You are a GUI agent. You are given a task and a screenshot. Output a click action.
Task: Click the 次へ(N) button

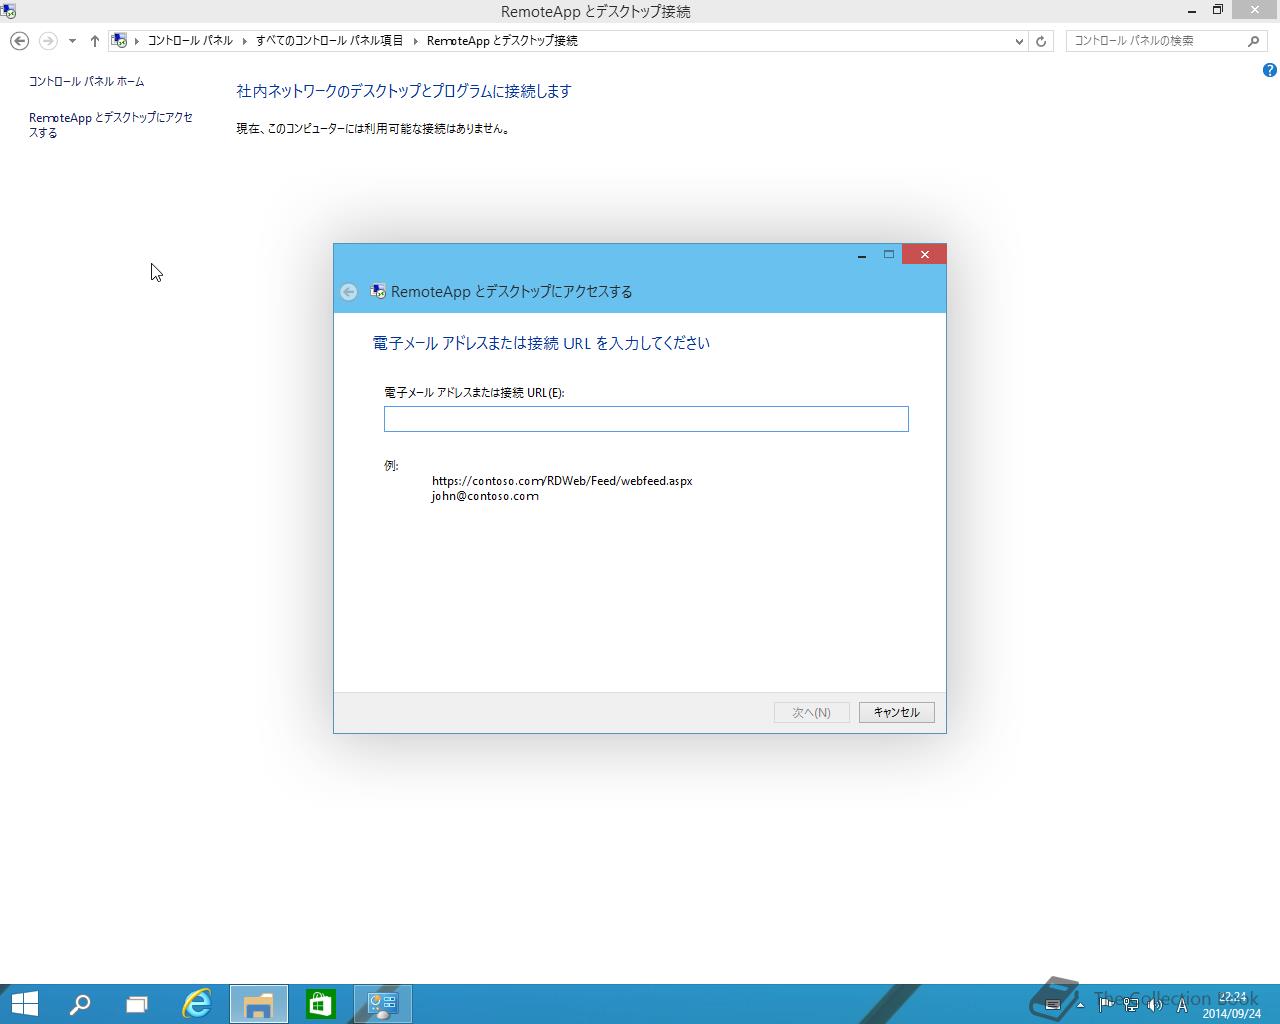(811, 713)
